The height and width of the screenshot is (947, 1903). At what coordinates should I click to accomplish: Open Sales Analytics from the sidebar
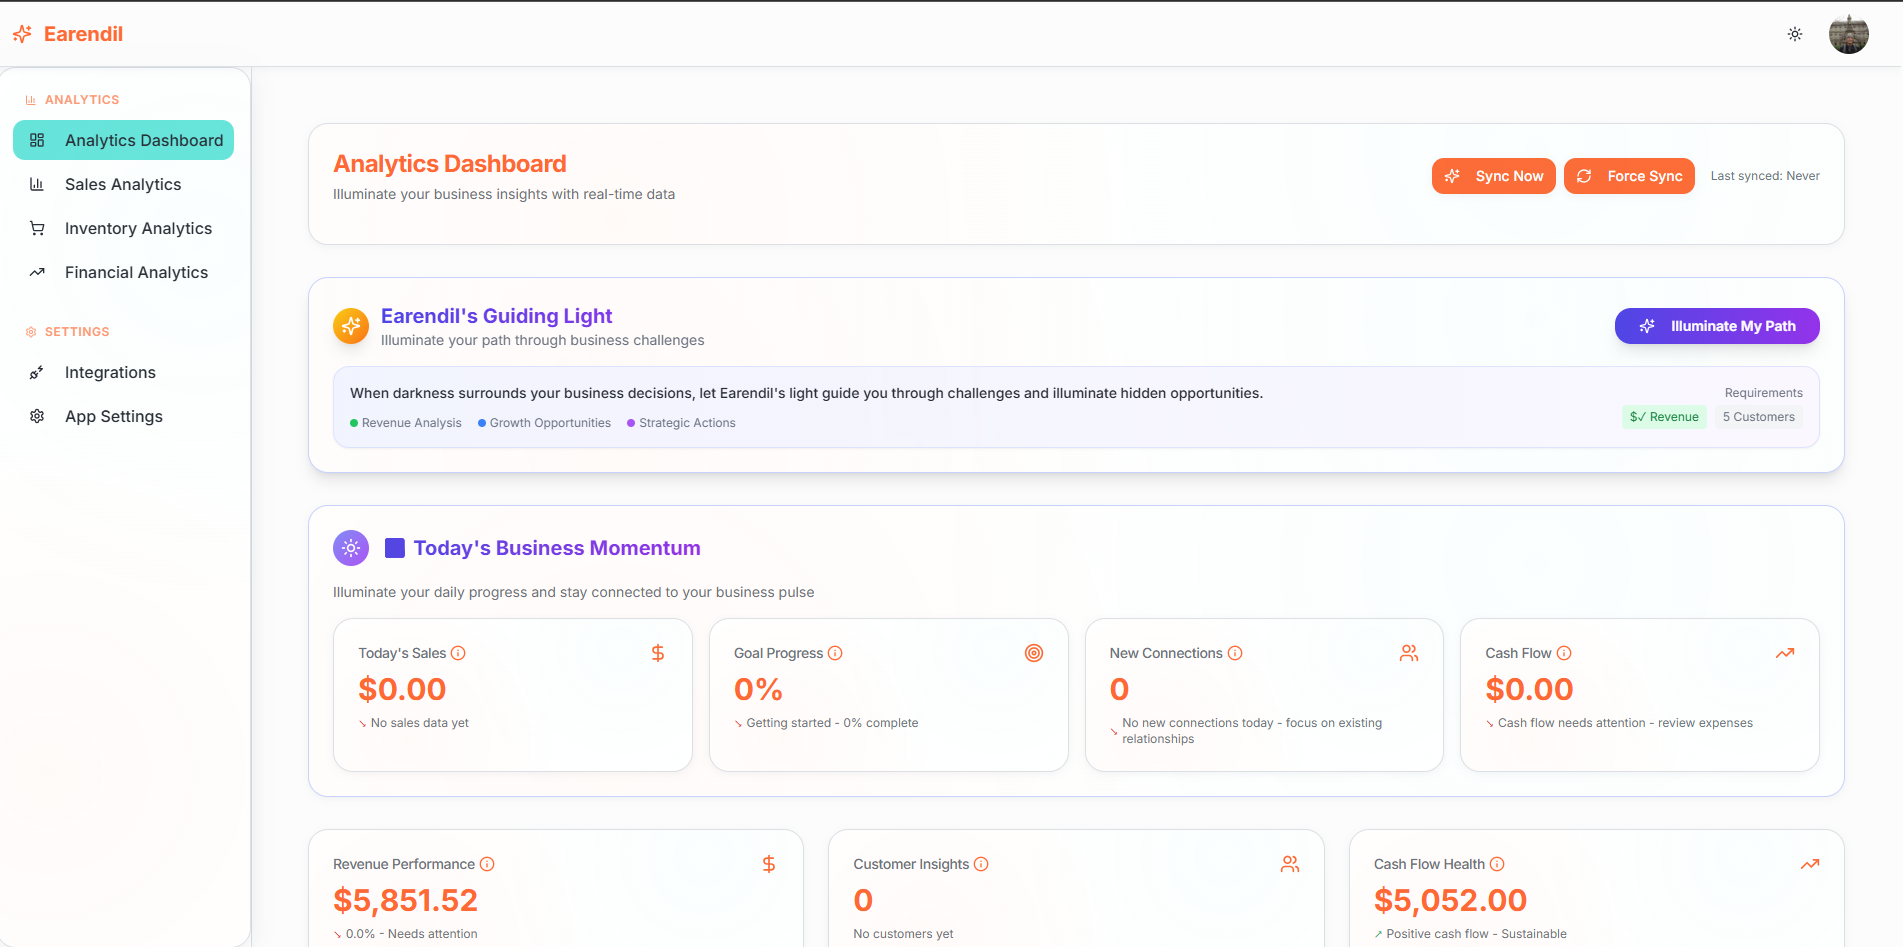pos(123,184)
